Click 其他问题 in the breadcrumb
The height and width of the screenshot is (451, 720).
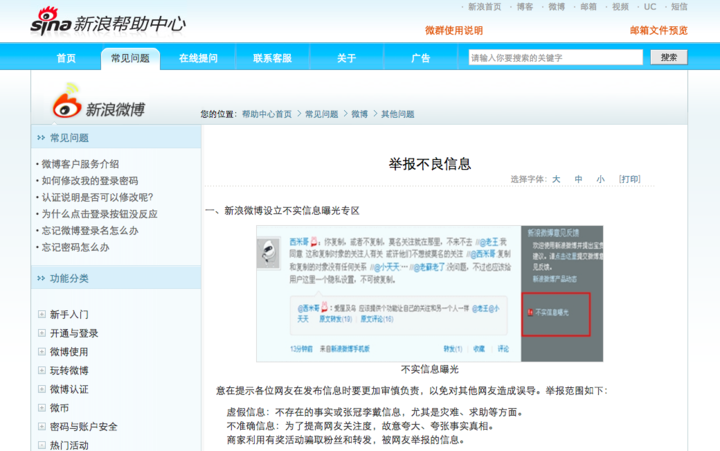click(x=398, y=114)
